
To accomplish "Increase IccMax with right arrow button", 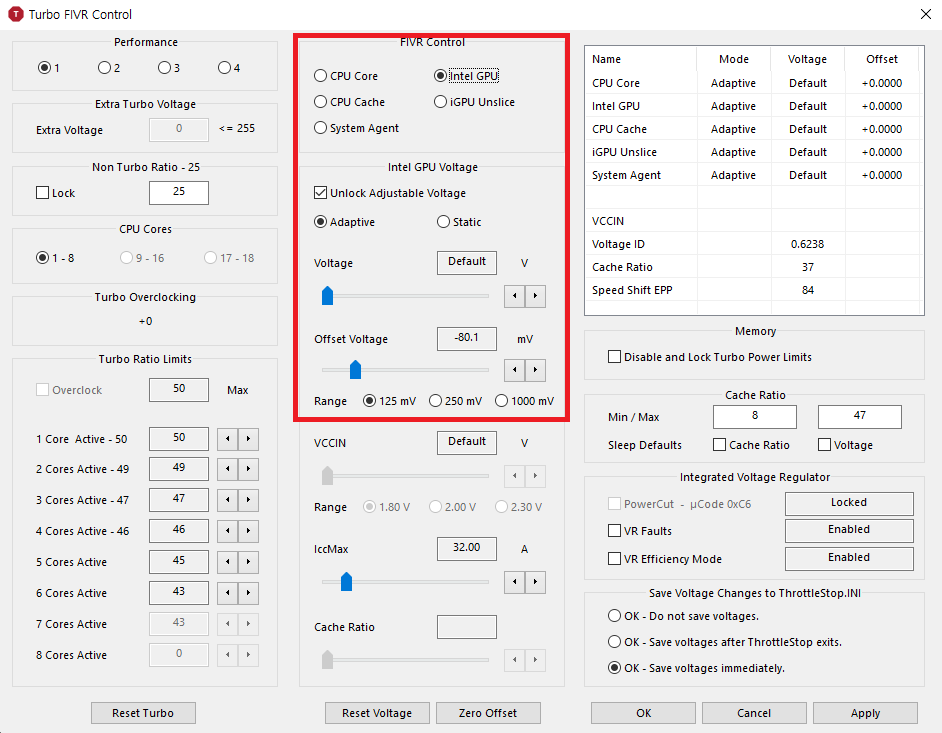I will point(535,582).
